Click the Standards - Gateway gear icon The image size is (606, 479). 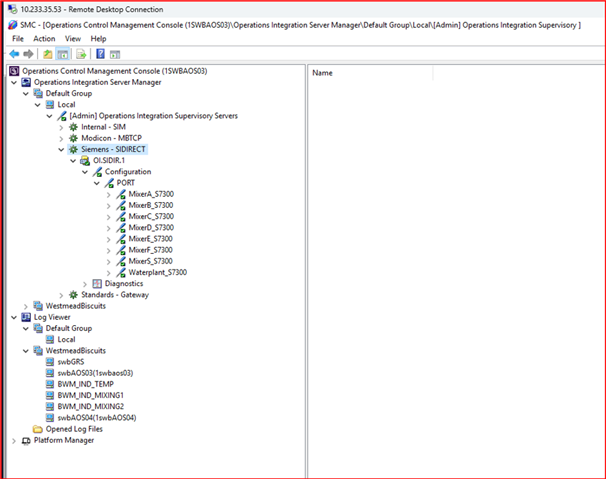(73, 295)
